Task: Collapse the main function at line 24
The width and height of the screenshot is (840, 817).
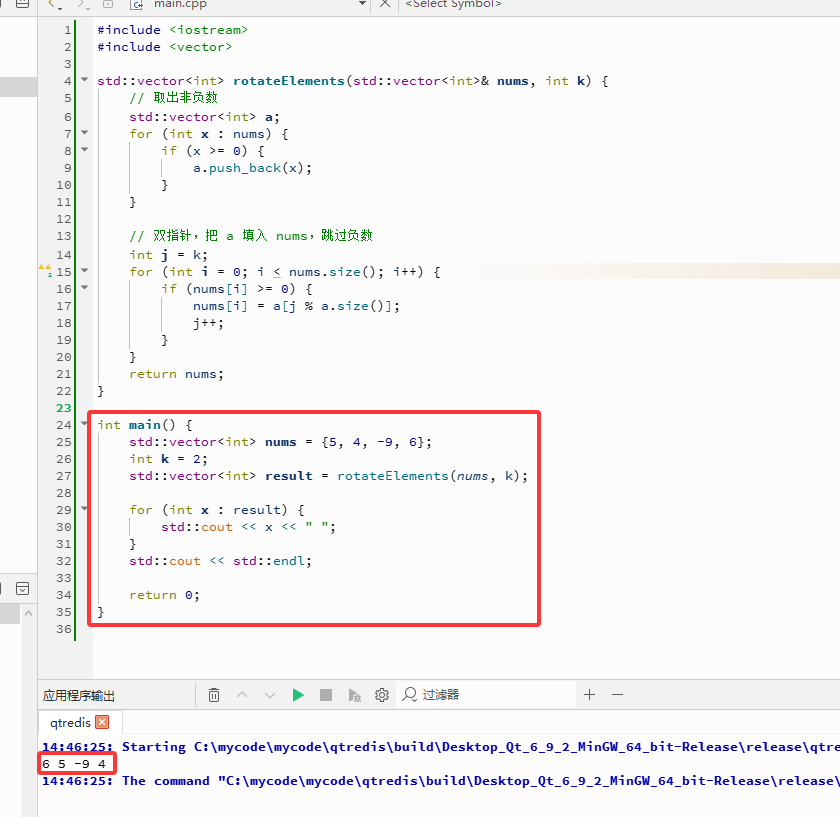Action: coord(85,423)
